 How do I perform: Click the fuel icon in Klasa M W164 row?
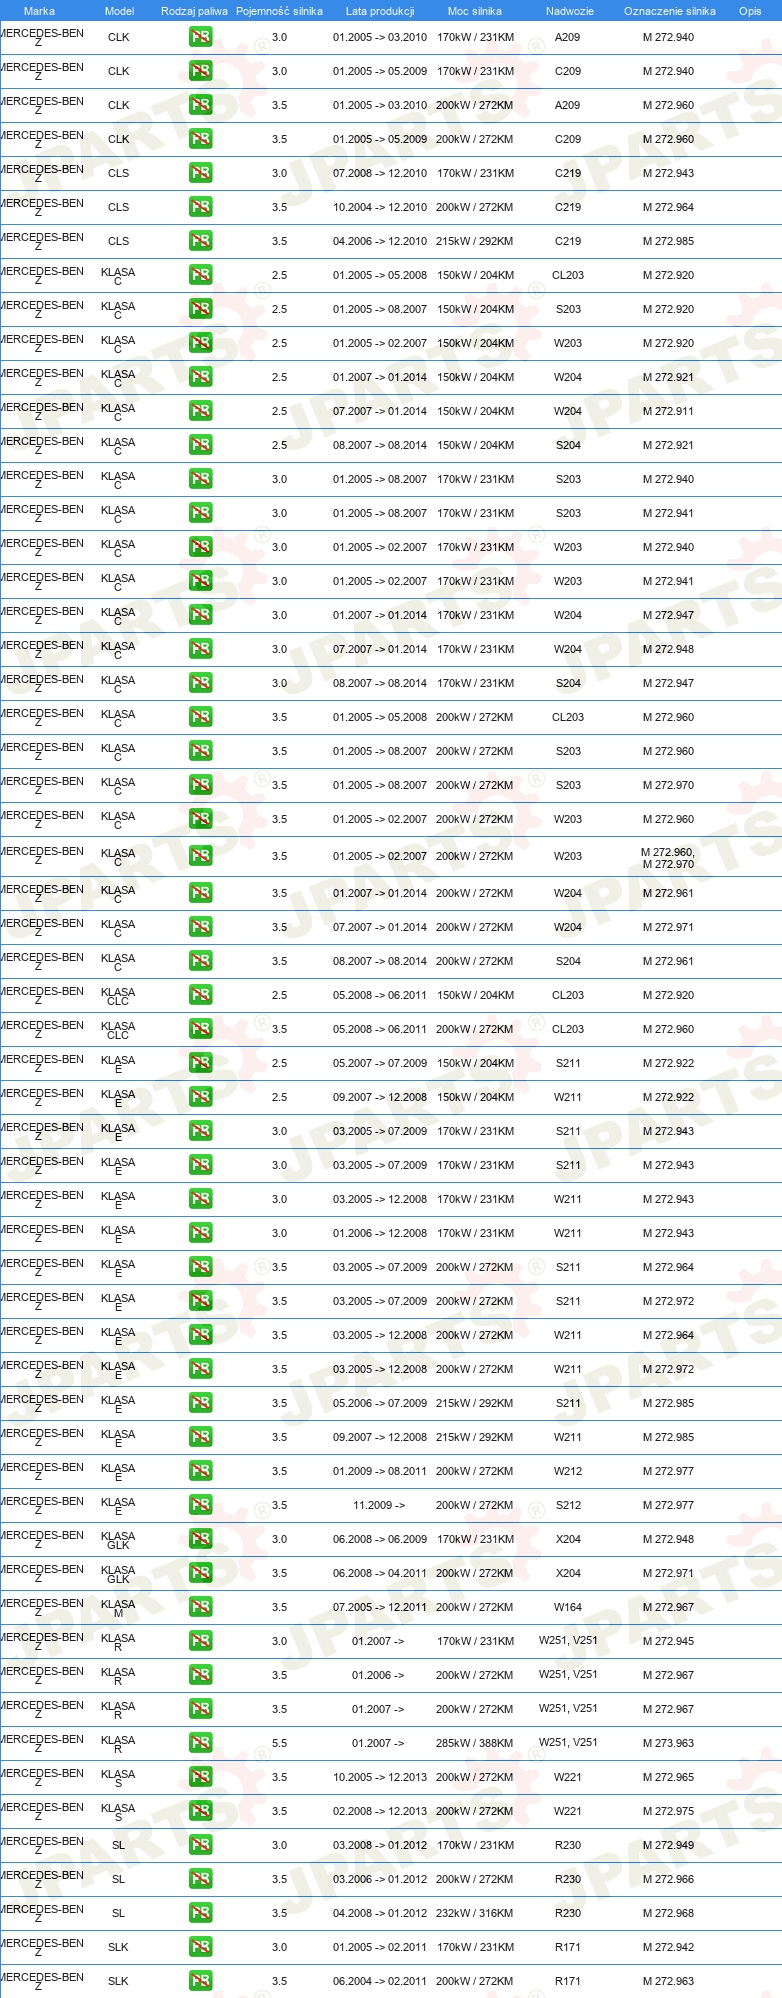pyautogui.click(x=200, y=1607)
